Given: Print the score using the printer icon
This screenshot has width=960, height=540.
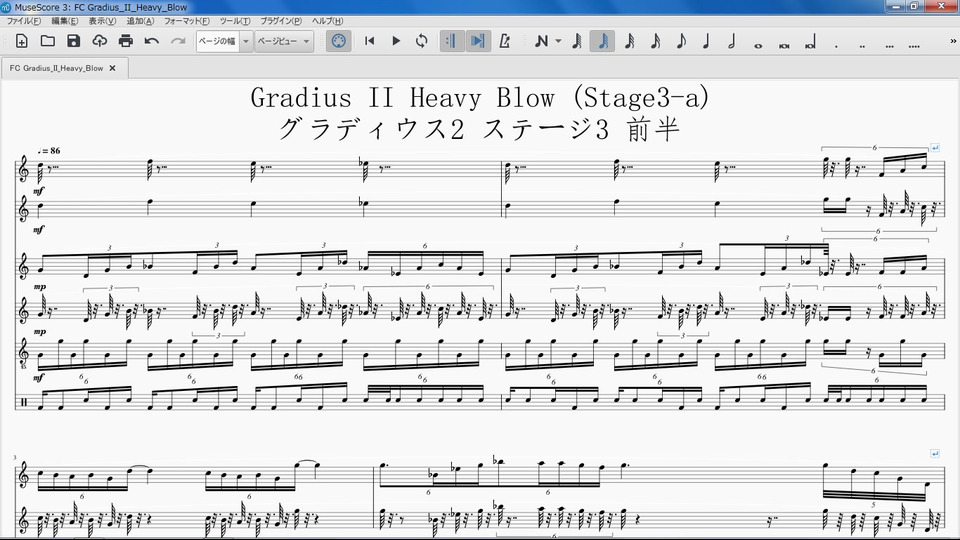Looking at the screenshot, I should [x=126, y=41].
